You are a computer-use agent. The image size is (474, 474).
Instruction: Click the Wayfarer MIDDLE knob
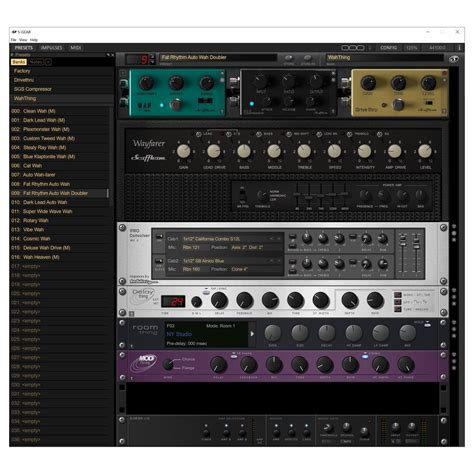point(274,151)
